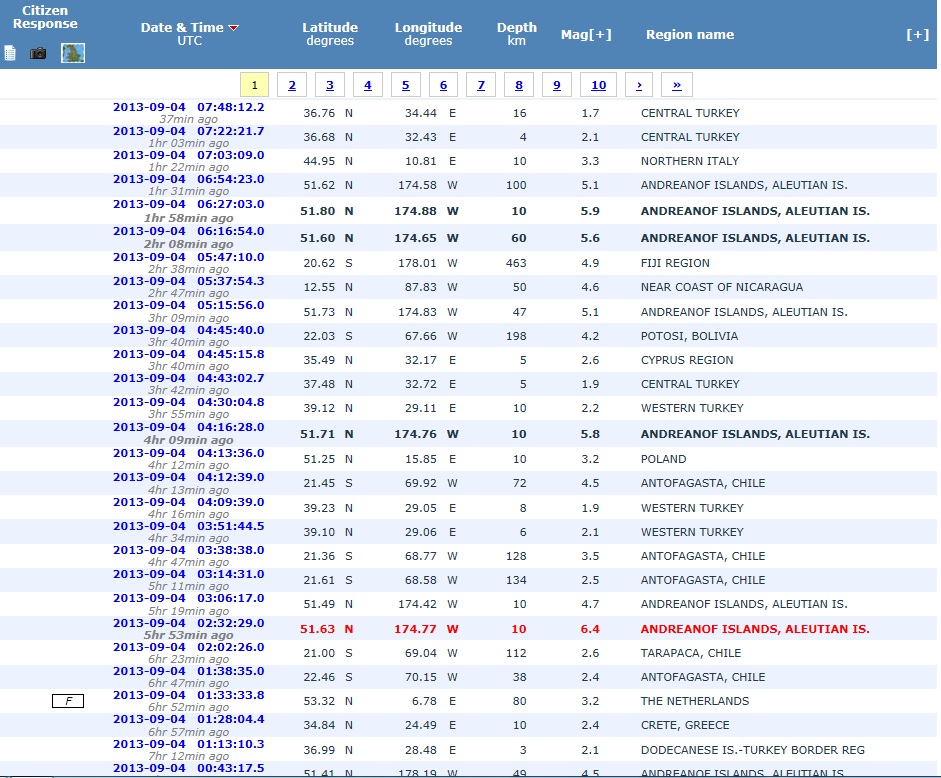Select results page 9
The height and width of the screenshot is (778, 941).
[557, 85]
